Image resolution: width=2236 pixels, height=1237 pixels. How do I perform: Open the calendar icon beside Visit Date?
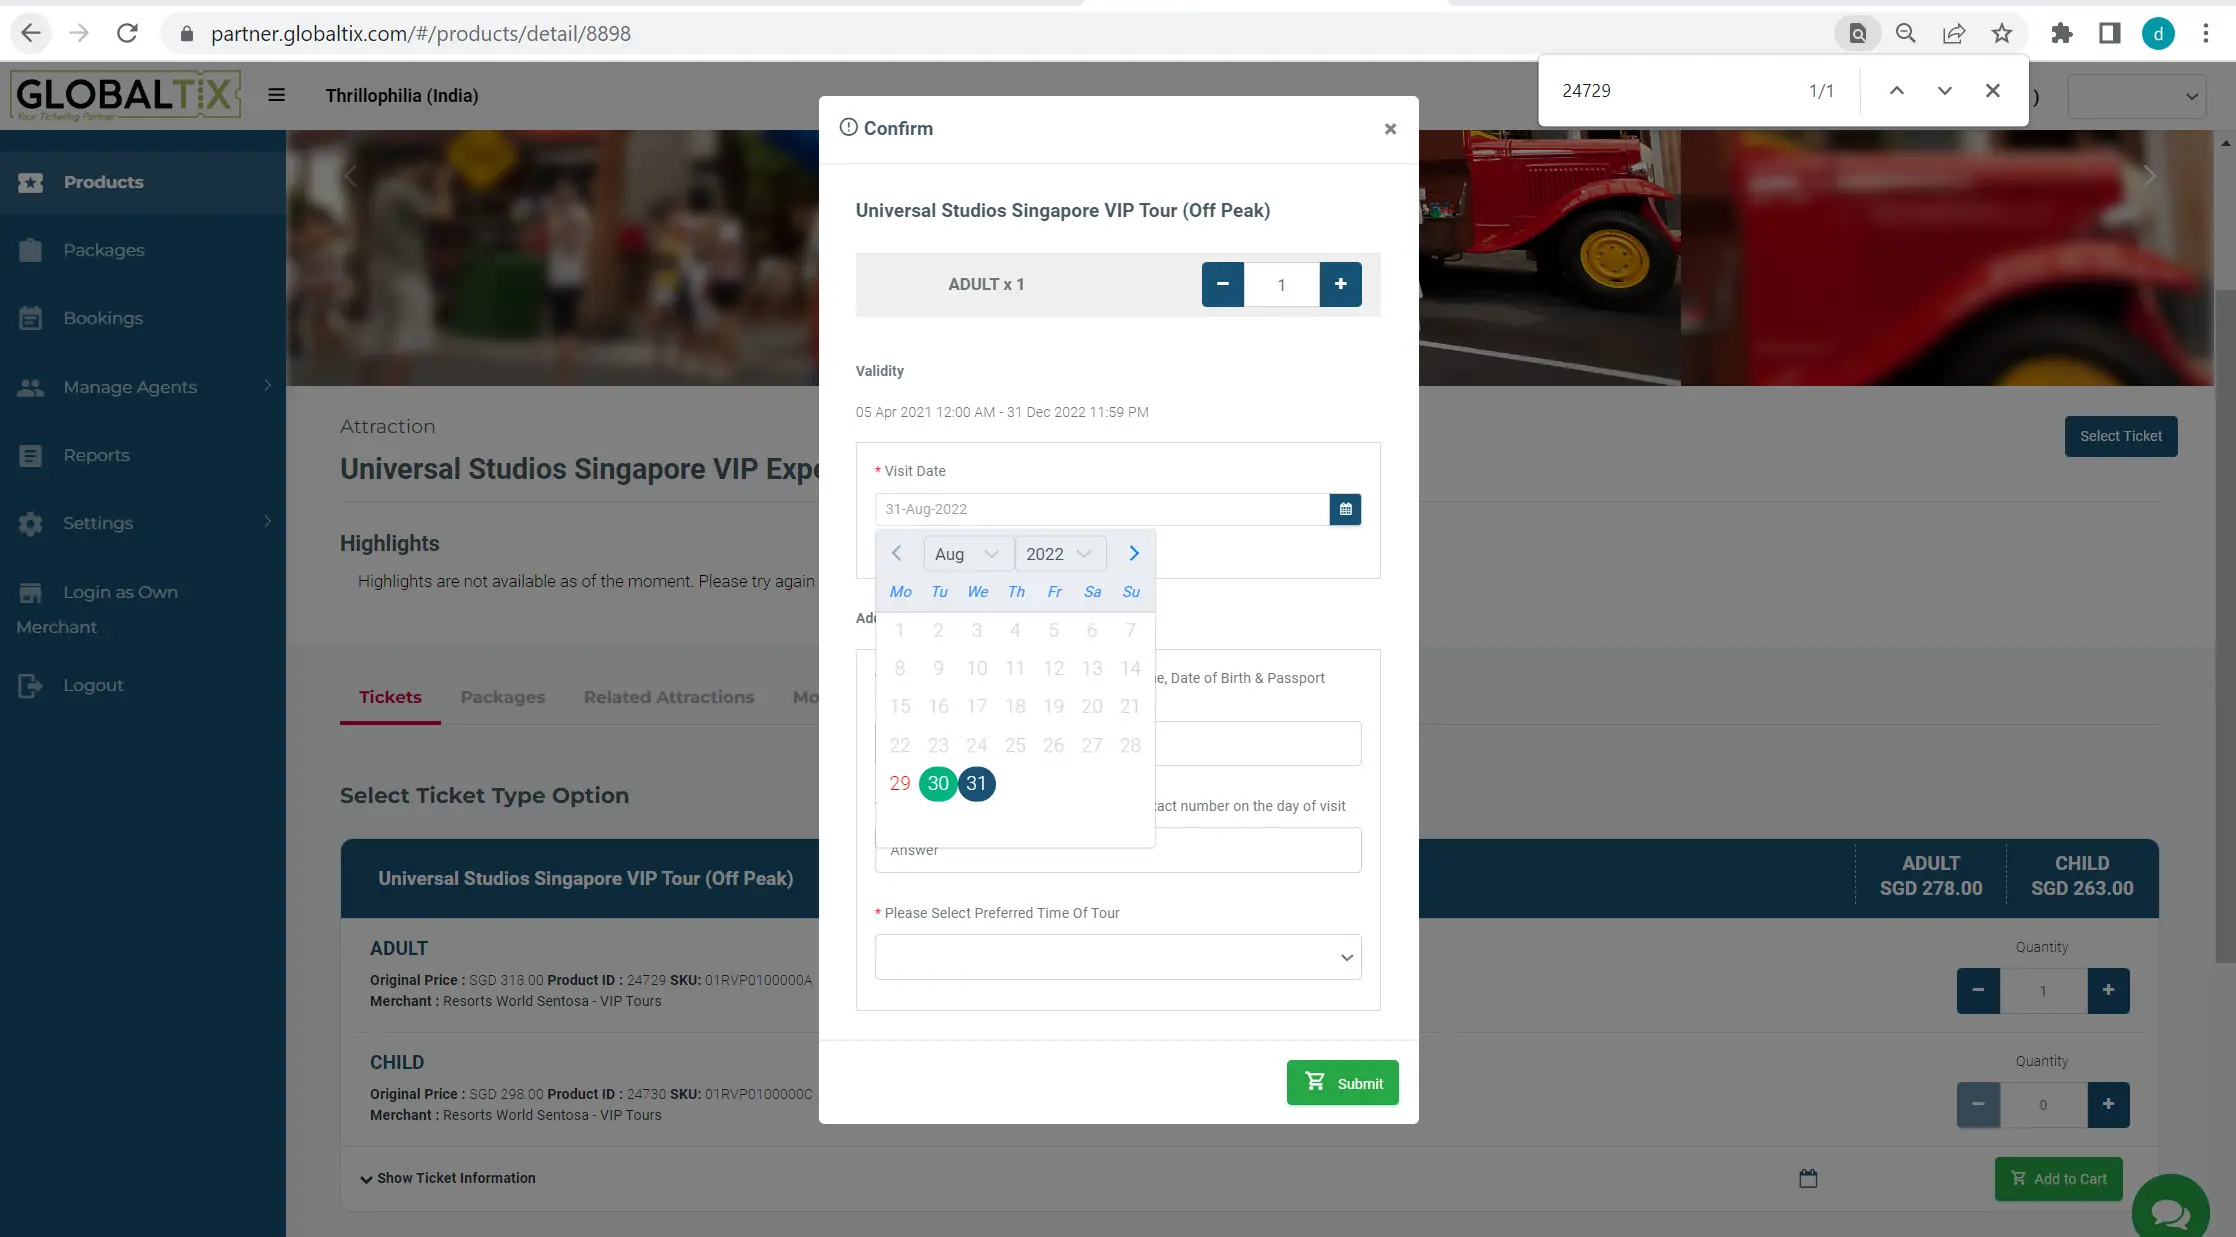1345,509
